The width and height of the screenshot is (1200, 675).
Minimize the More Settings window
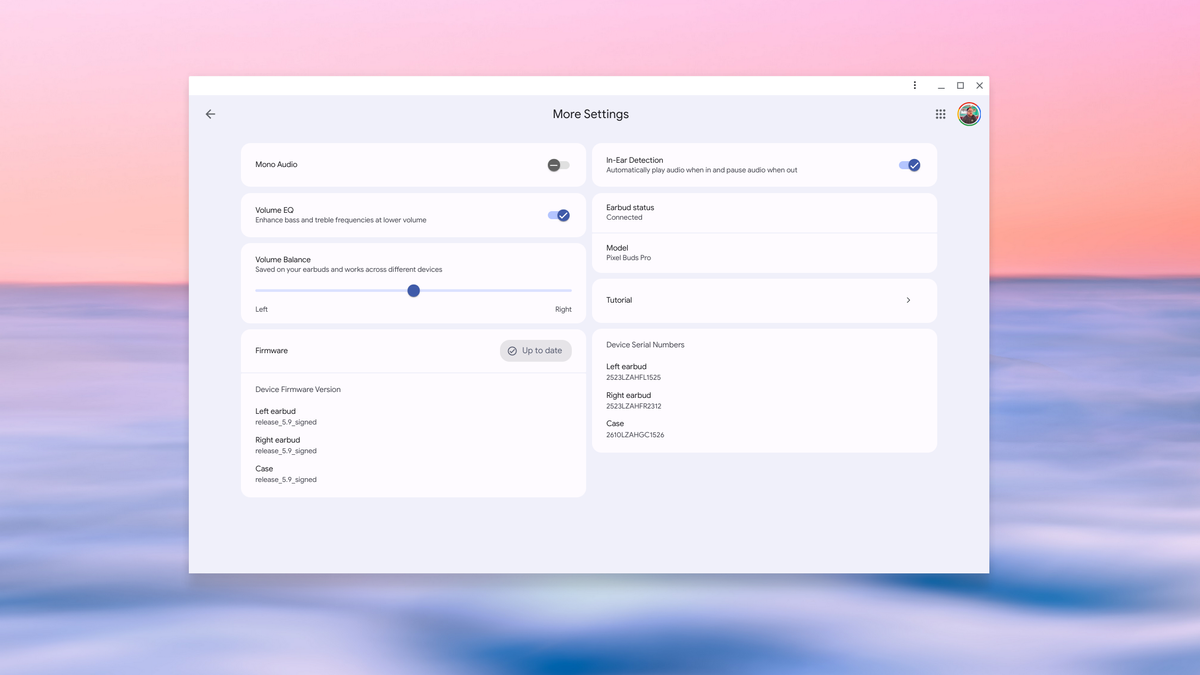941,86
